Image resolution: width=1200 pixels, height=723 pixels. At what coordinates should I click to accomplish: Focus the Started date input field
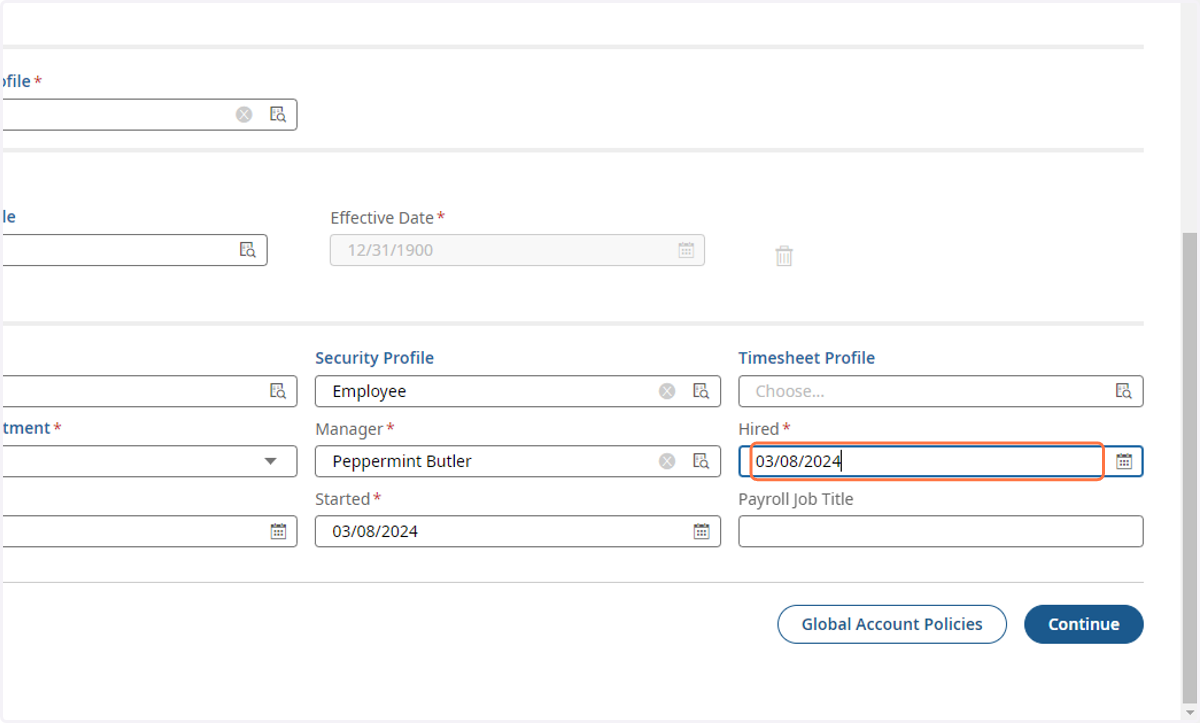click(518, 531)
